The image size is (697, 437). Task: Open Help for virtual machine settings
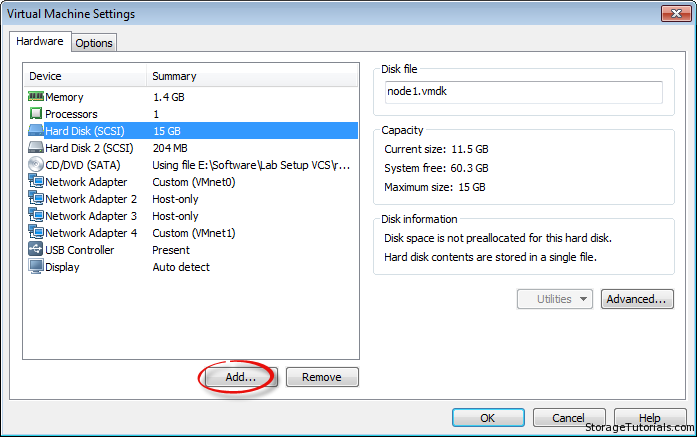(x=650, y=418)
